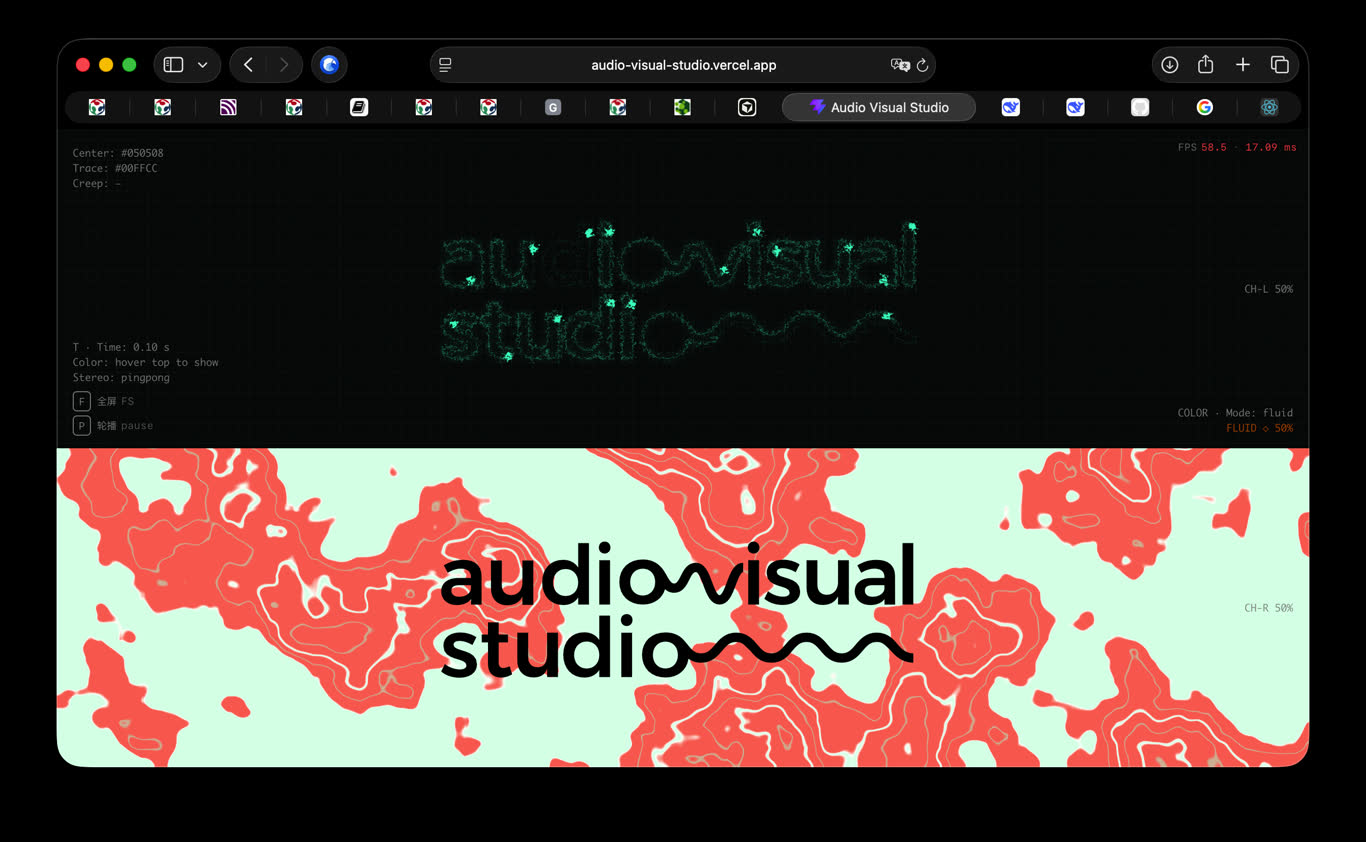This screenshot has width=1366, height=842.
Task: Click the translate icon in address bar
Action: (899, 65)
